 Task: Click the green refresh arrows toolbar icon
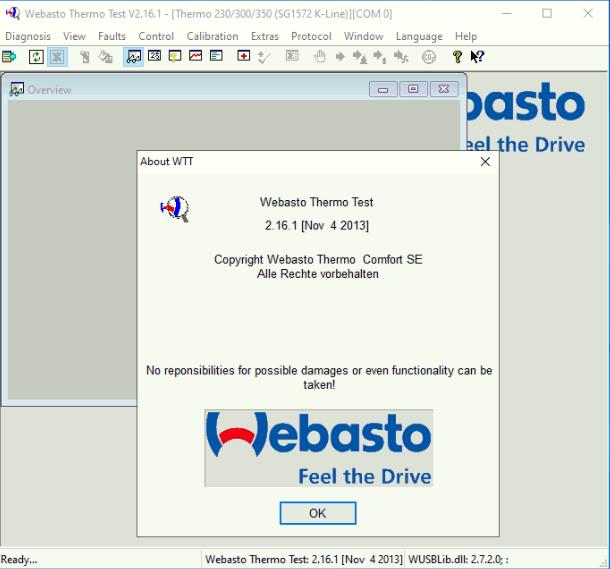coord(36,57)
